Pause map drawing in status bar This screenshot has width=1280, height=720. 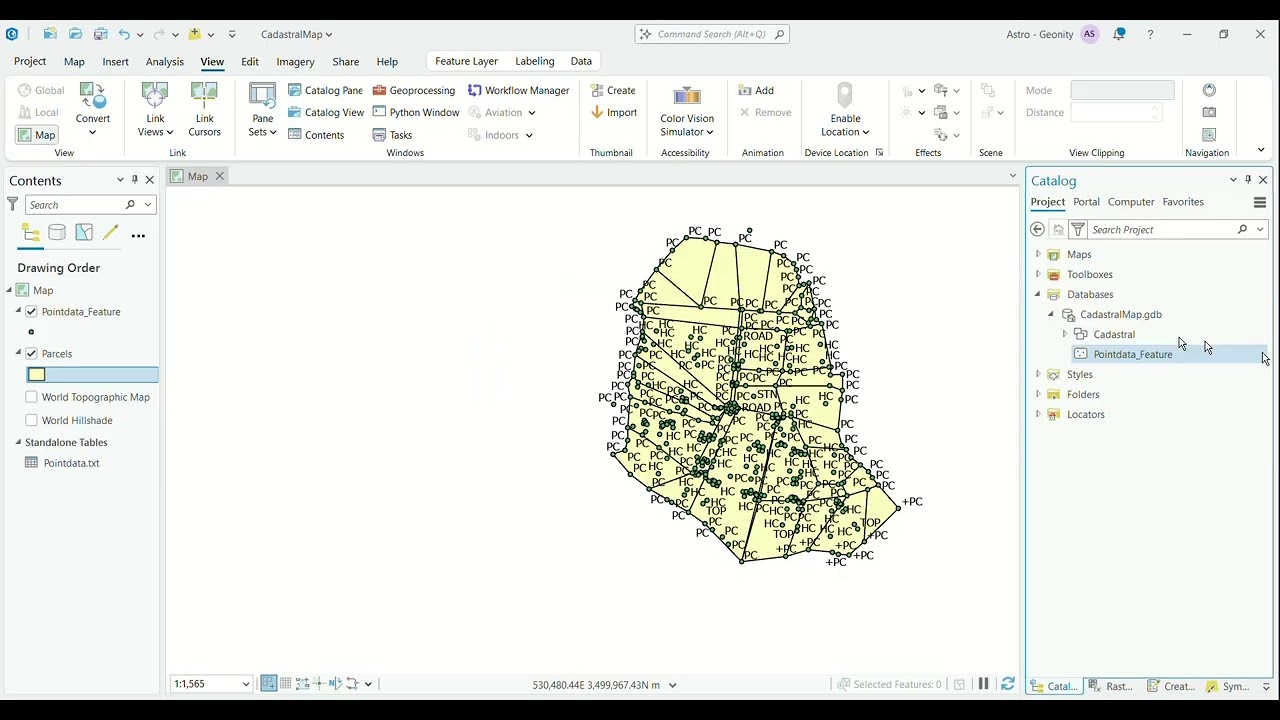tap(983, 684)
